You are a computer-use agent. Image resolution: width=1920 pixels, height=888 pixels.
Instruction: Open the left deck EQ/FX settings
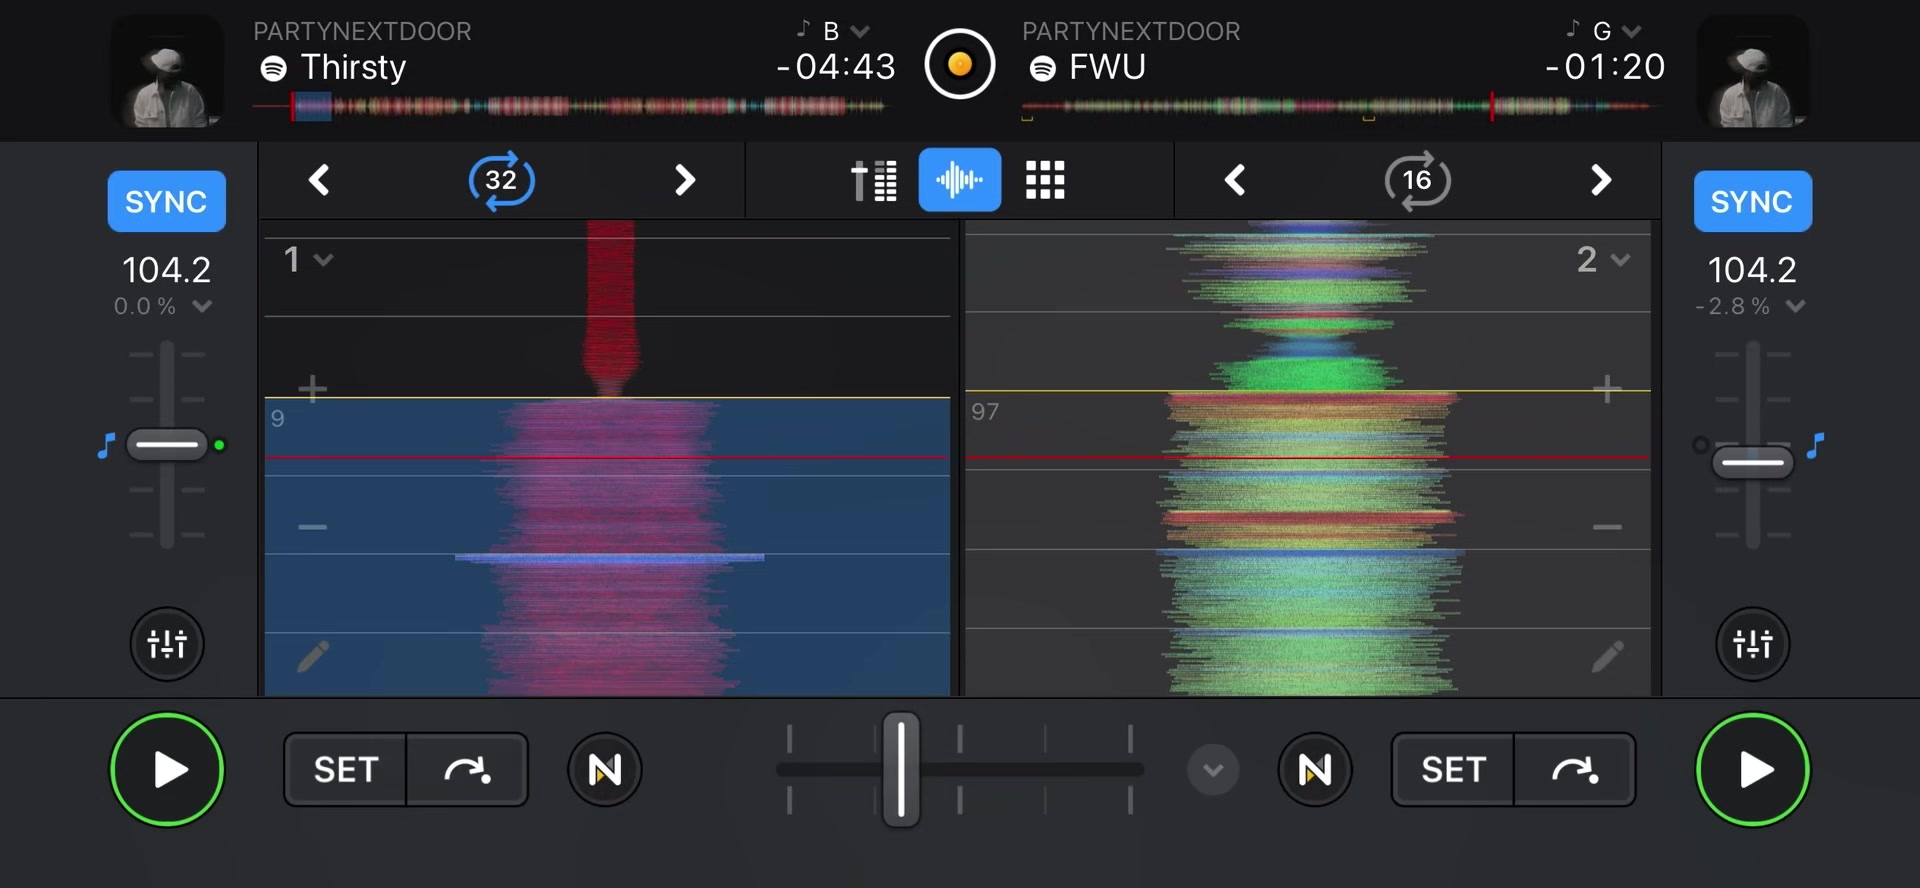point(167,644)
